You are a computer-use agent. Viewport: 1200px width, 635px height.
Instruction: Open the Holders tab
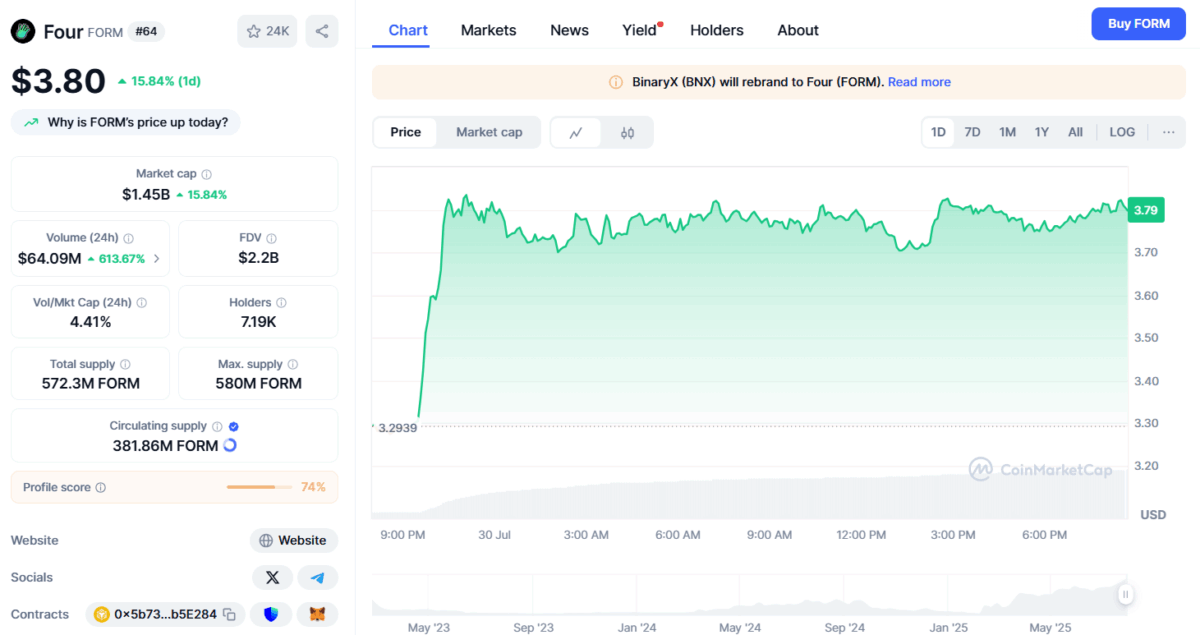717,30
